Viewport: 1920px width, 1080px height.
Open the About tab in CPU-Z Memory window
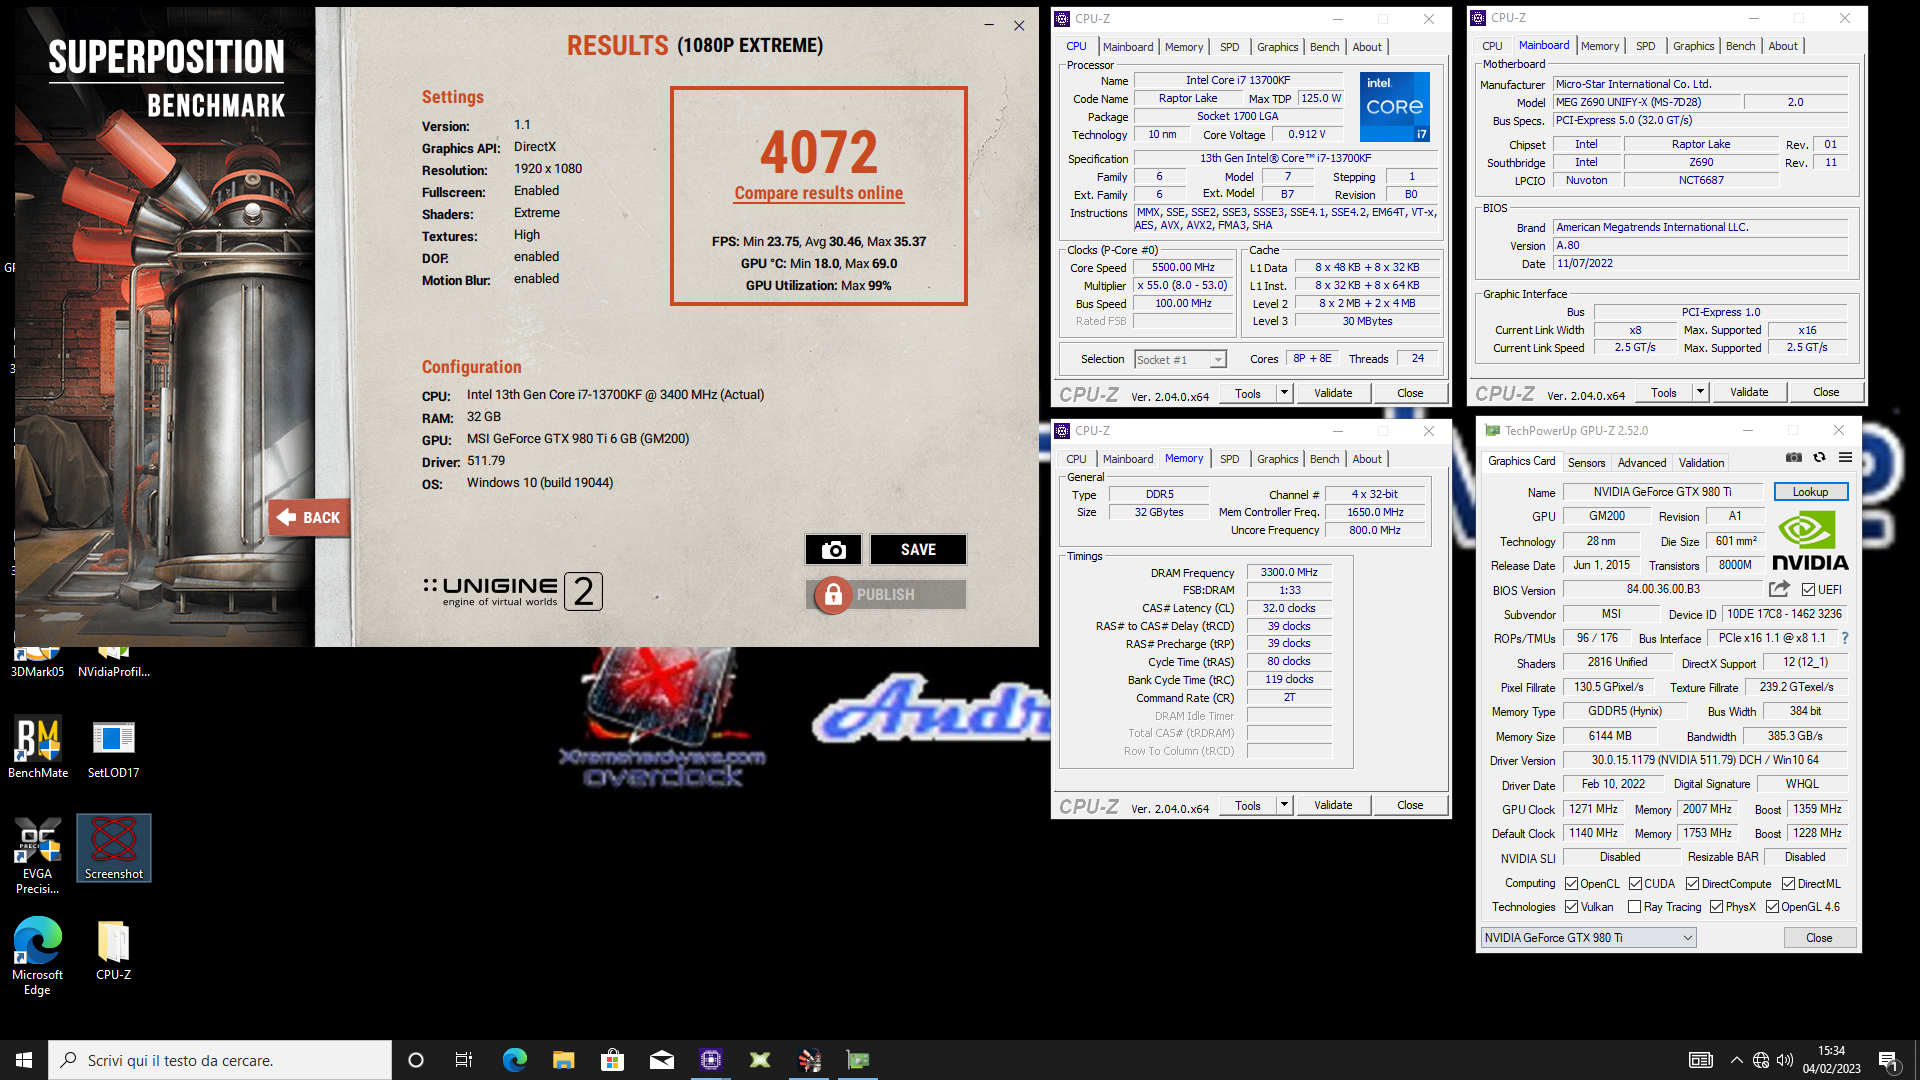[x=1367, y=459]
